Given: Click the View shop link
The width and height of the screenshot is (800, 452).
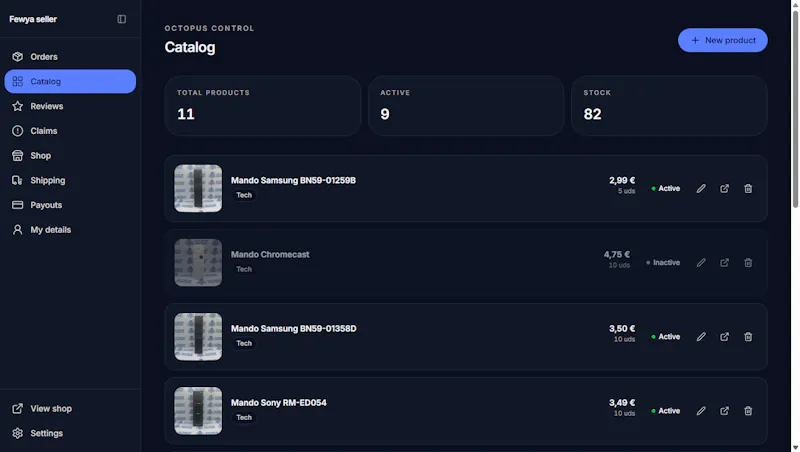Looking at the screenshot, I should coord(70,409).
